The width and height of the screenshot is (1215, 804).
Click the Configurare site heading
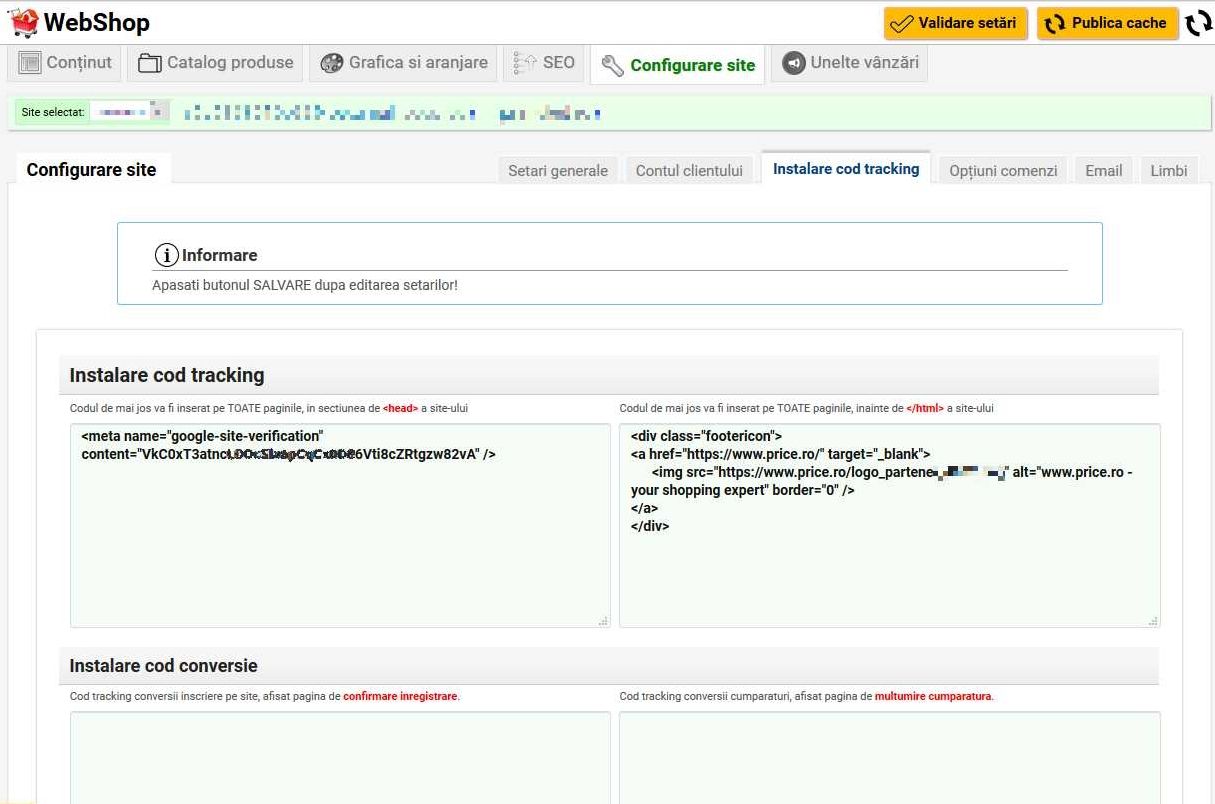pyautogui.click(x=92, y=170)
